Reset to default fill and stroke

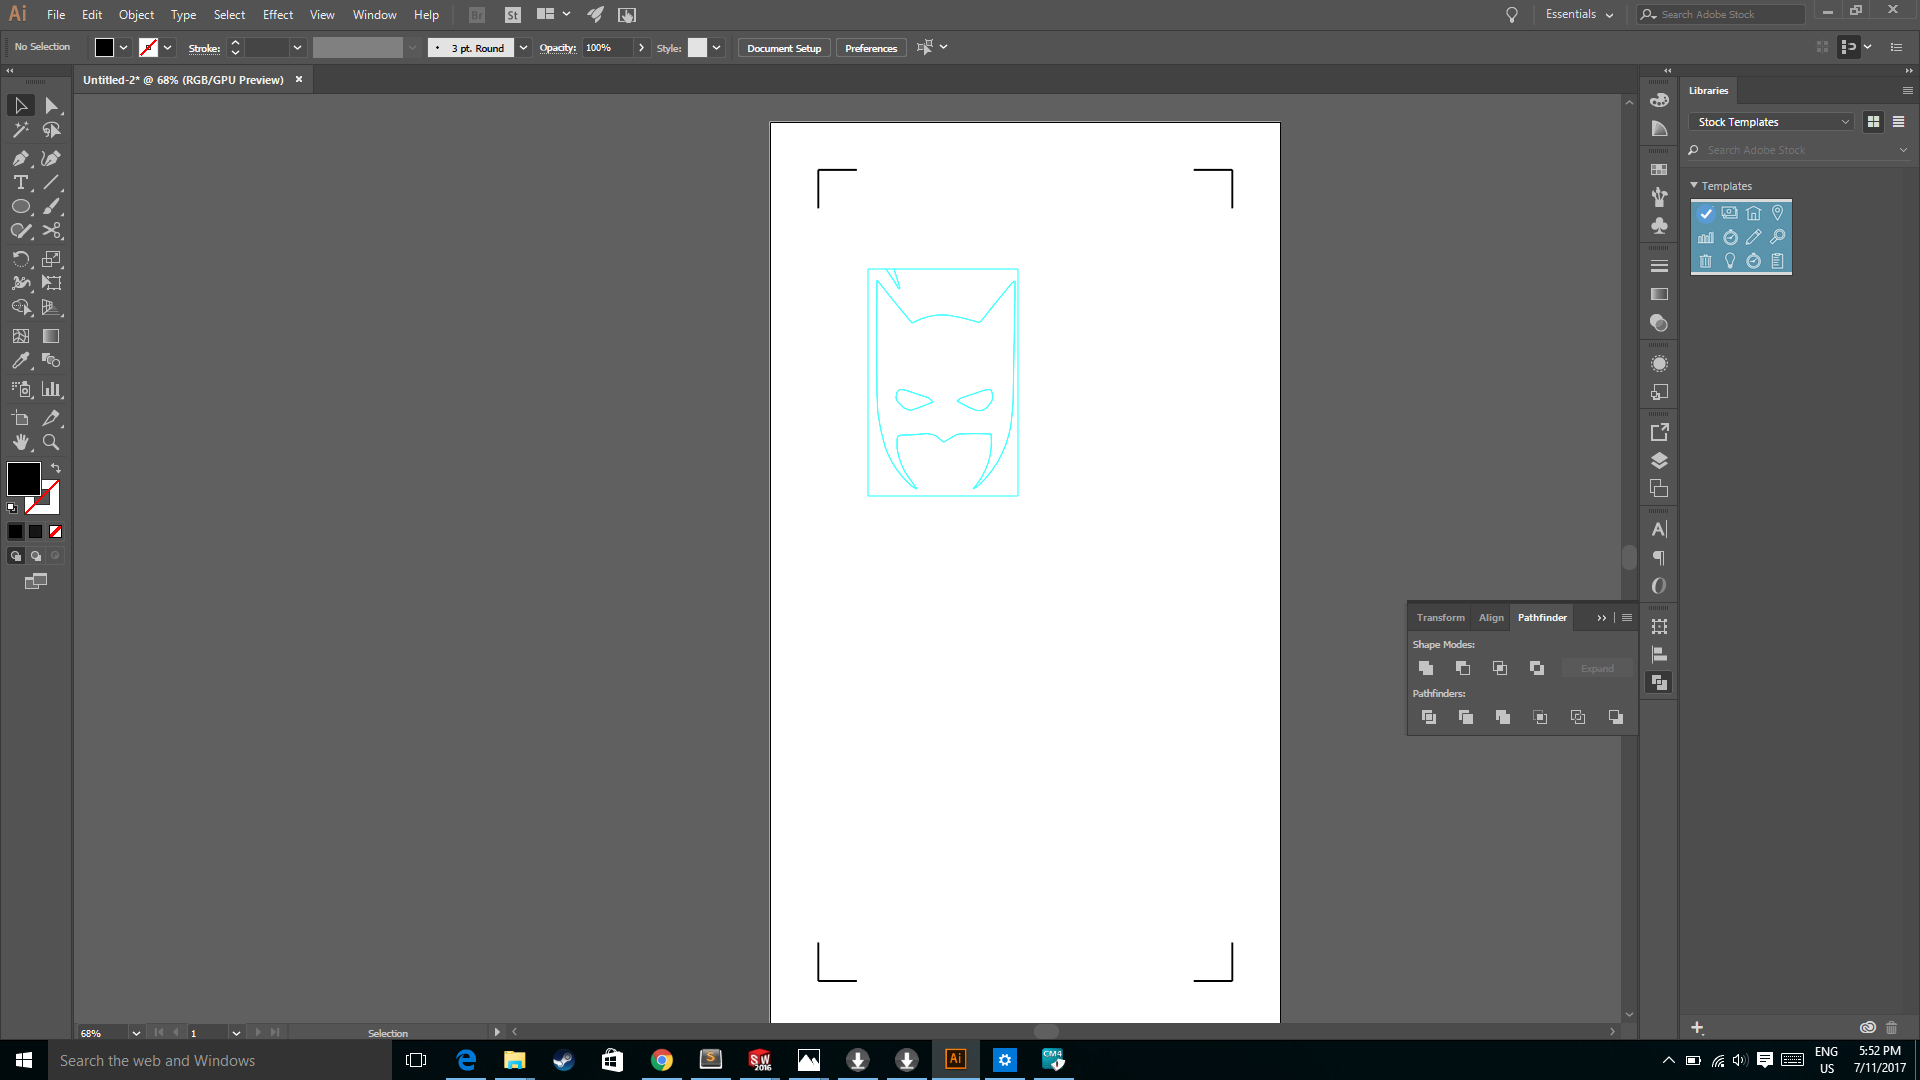click(12, 508)
